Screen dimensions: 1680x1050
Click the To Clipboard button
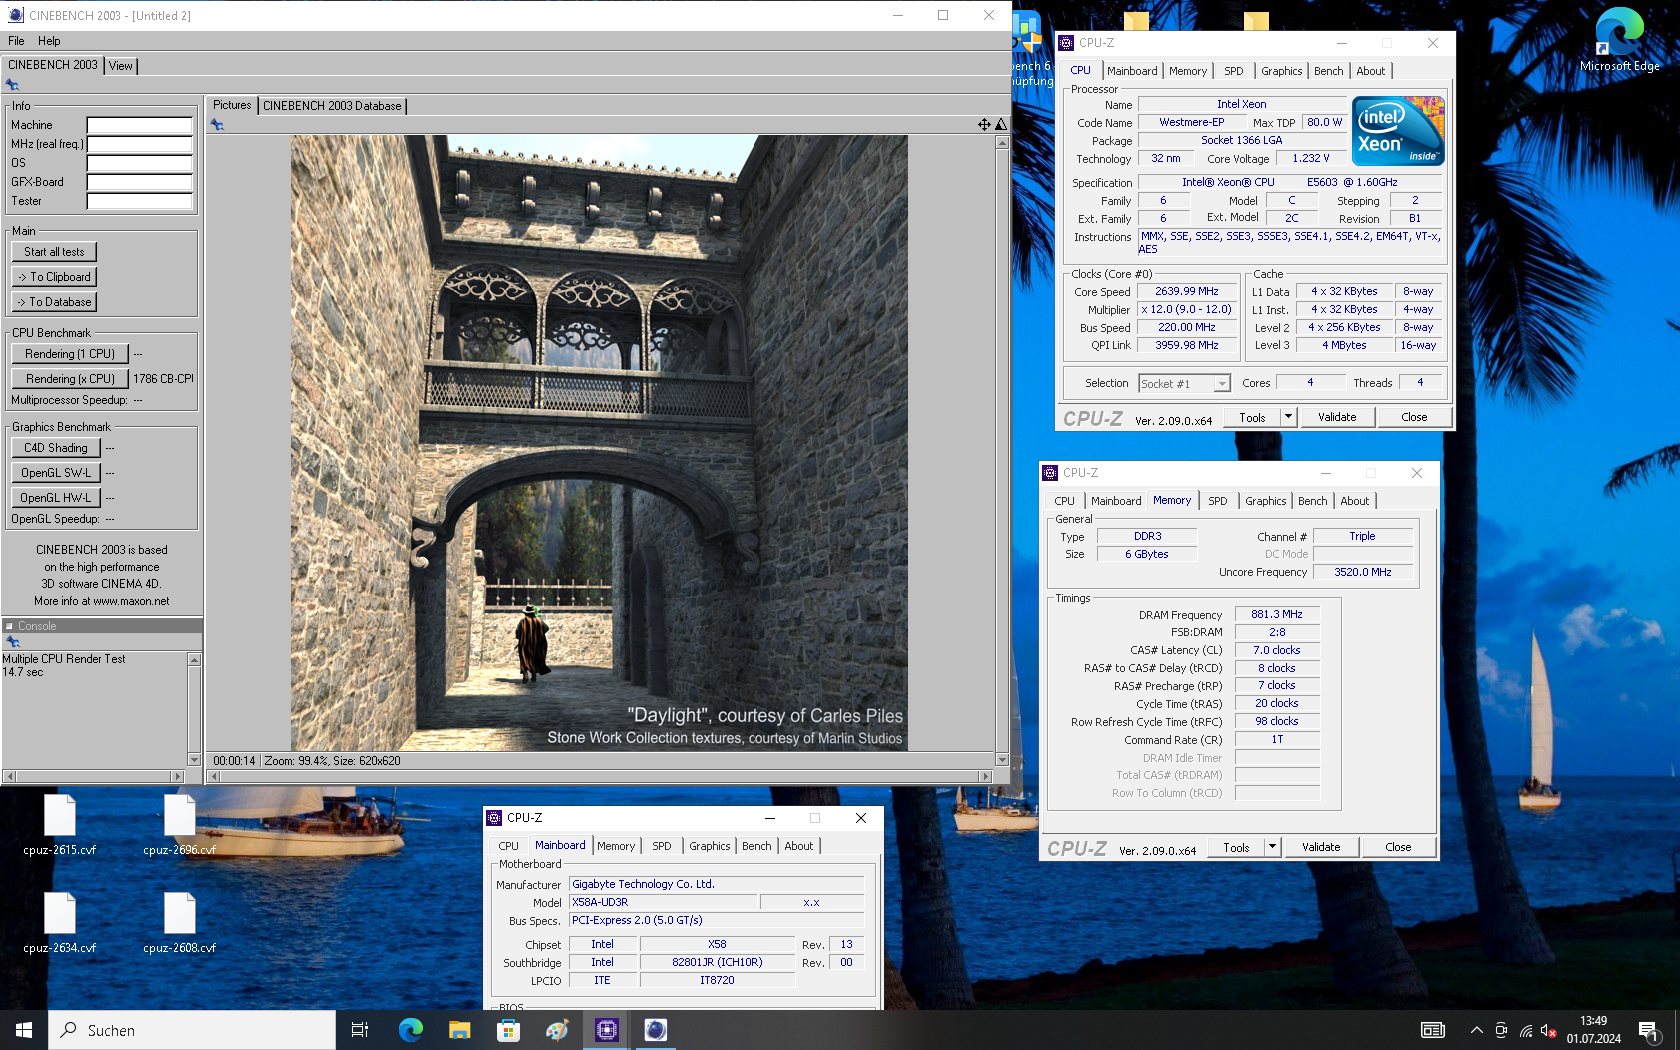click(x=54, y=277)
